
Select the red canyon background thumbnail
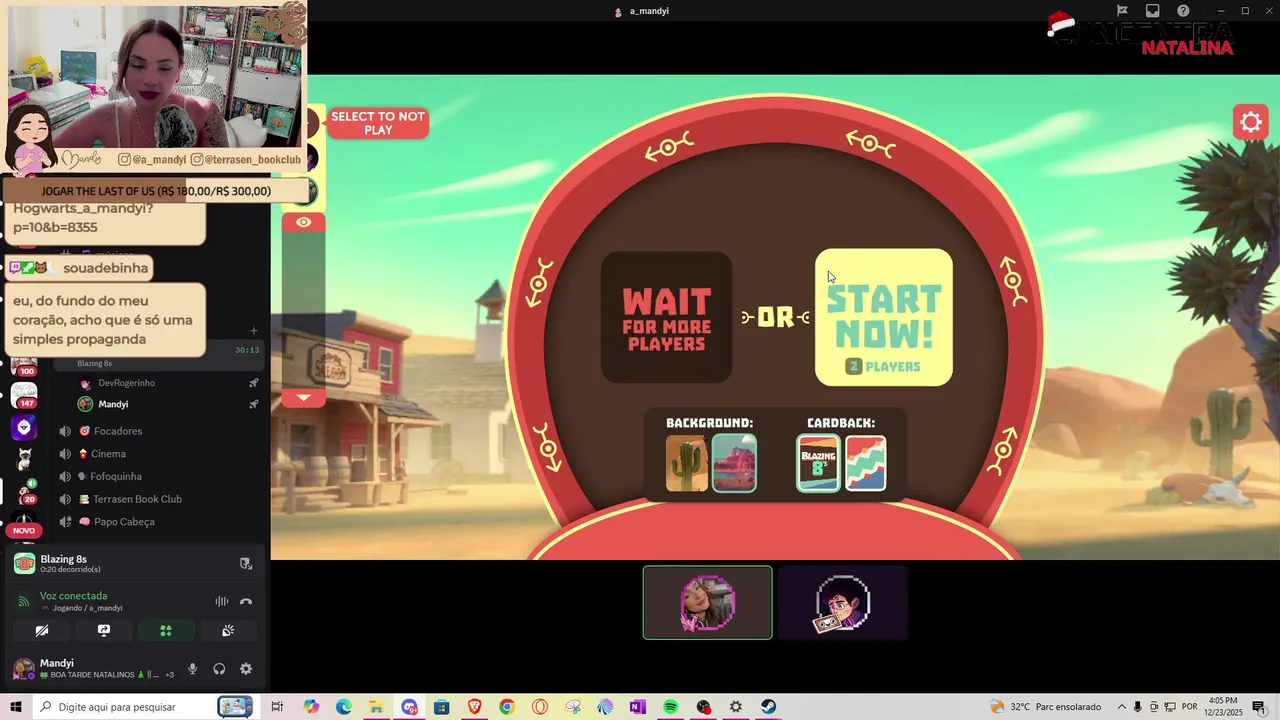734,463
